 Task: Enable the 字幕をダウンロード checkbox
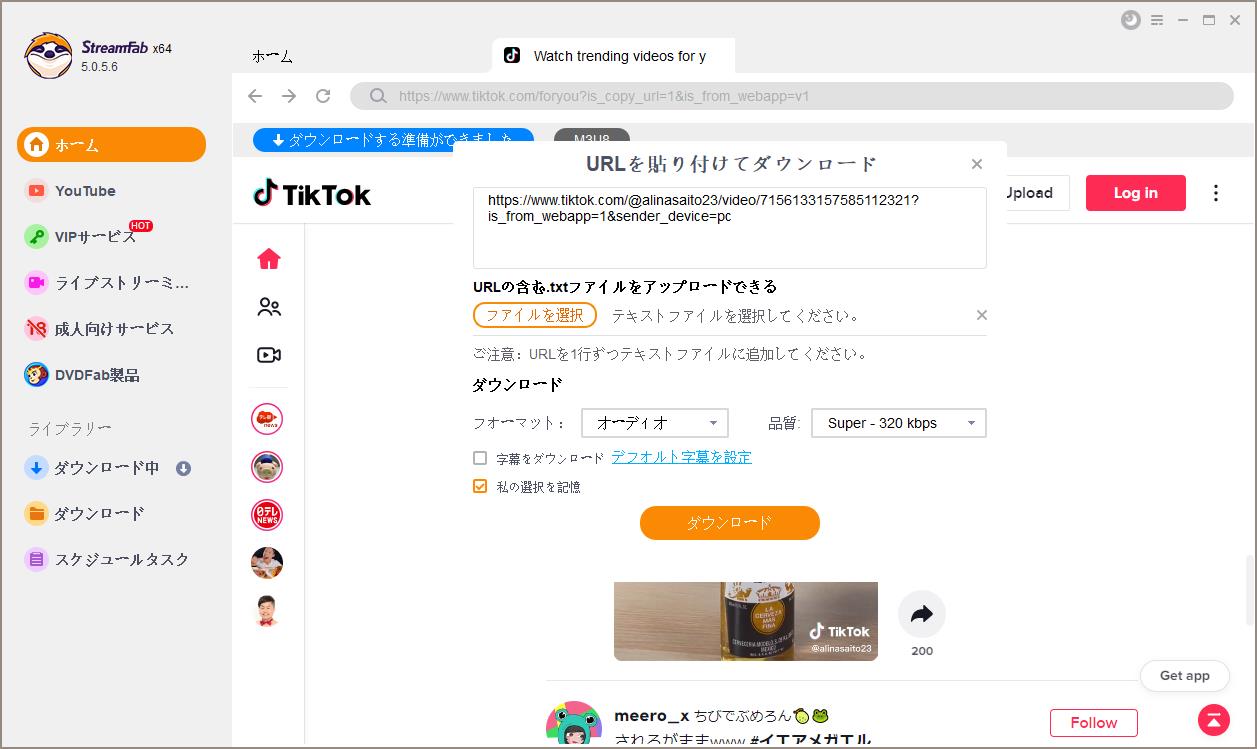coord(480,458)
